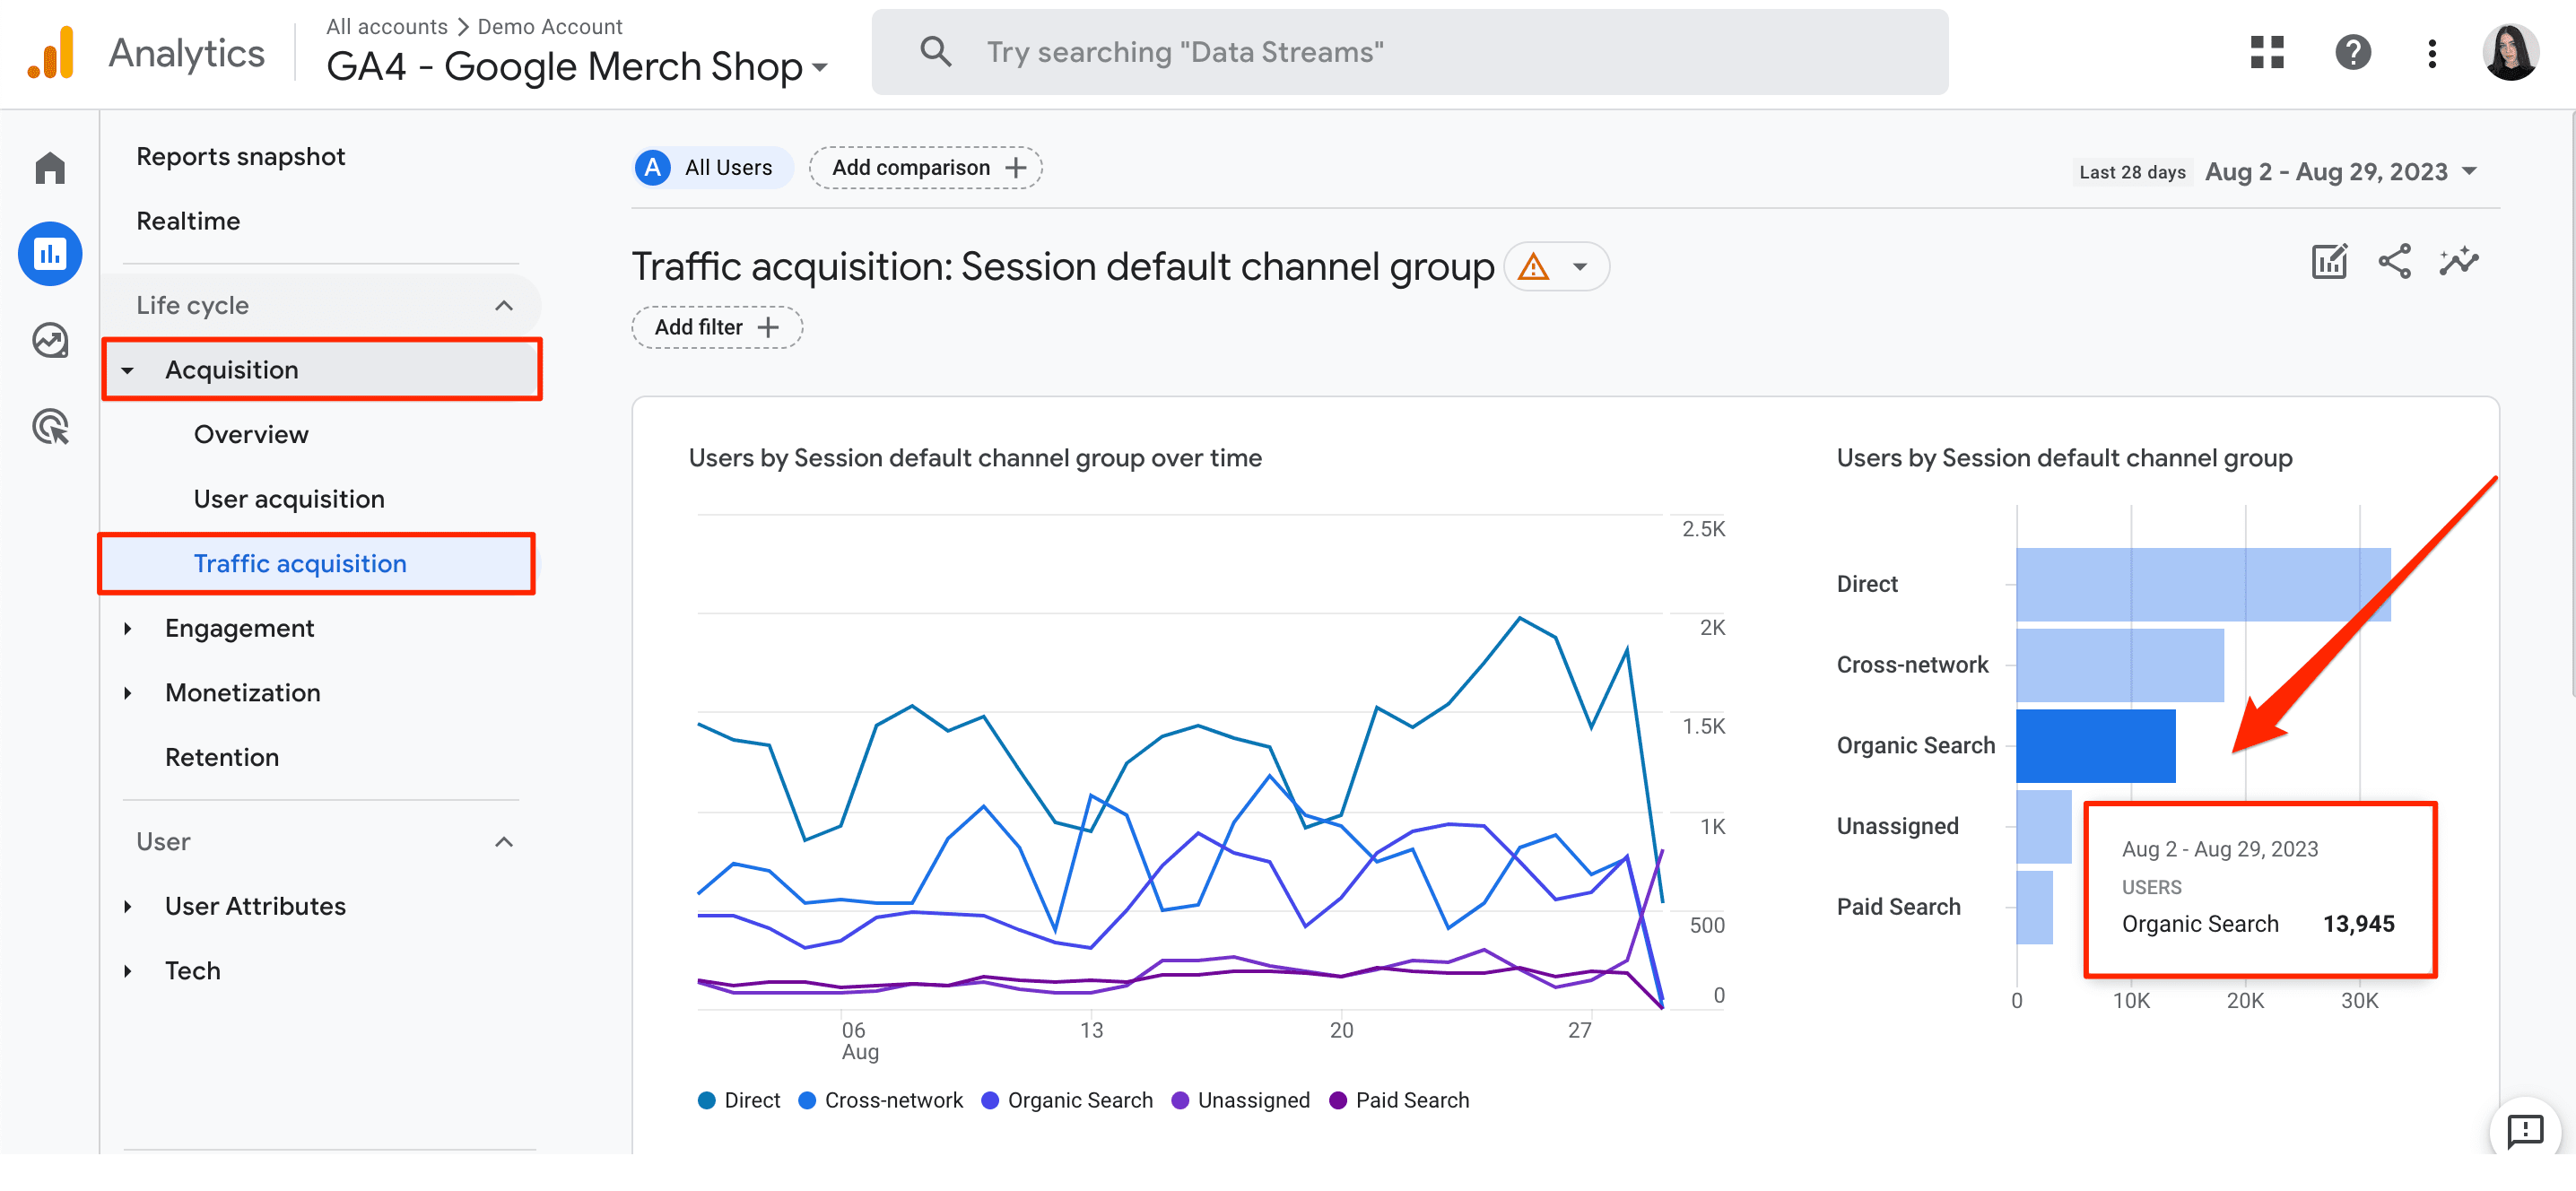Viewport: 2576px width, 1191px height.
Task: Open the Realtime report
Action: click(x=188, y=221)
